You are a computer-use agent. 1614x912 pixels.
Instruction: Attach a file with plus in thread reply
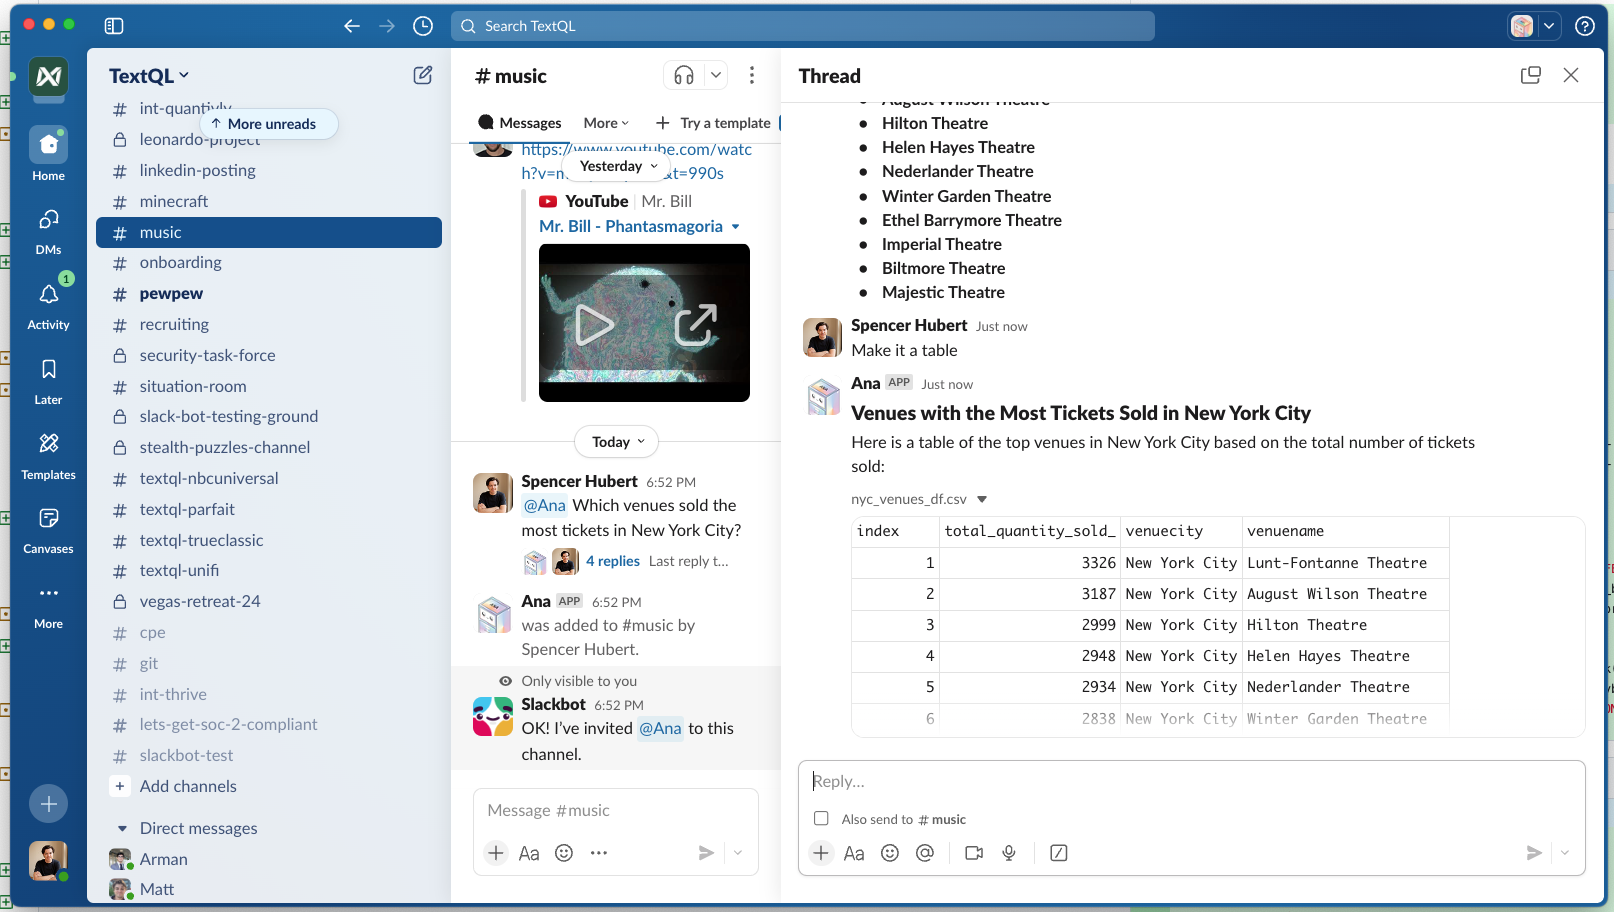[x=821, y=853]
